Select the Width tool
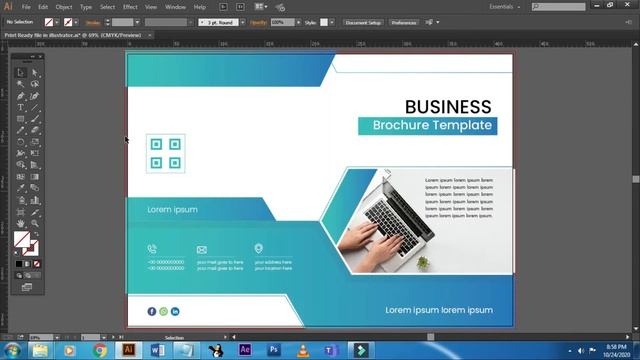The height and width of the screenshot is (360, 640). (20, 153)
